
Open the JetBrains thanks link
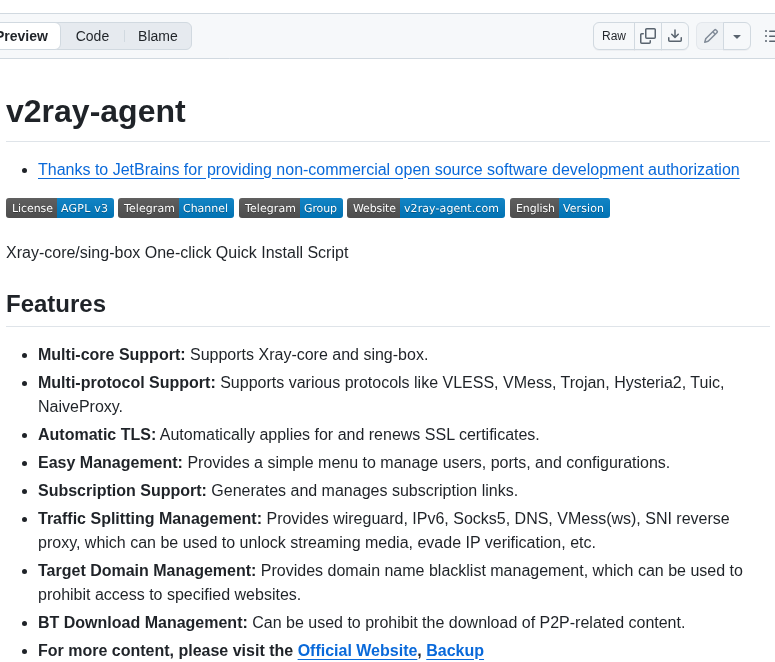[388, 170]
